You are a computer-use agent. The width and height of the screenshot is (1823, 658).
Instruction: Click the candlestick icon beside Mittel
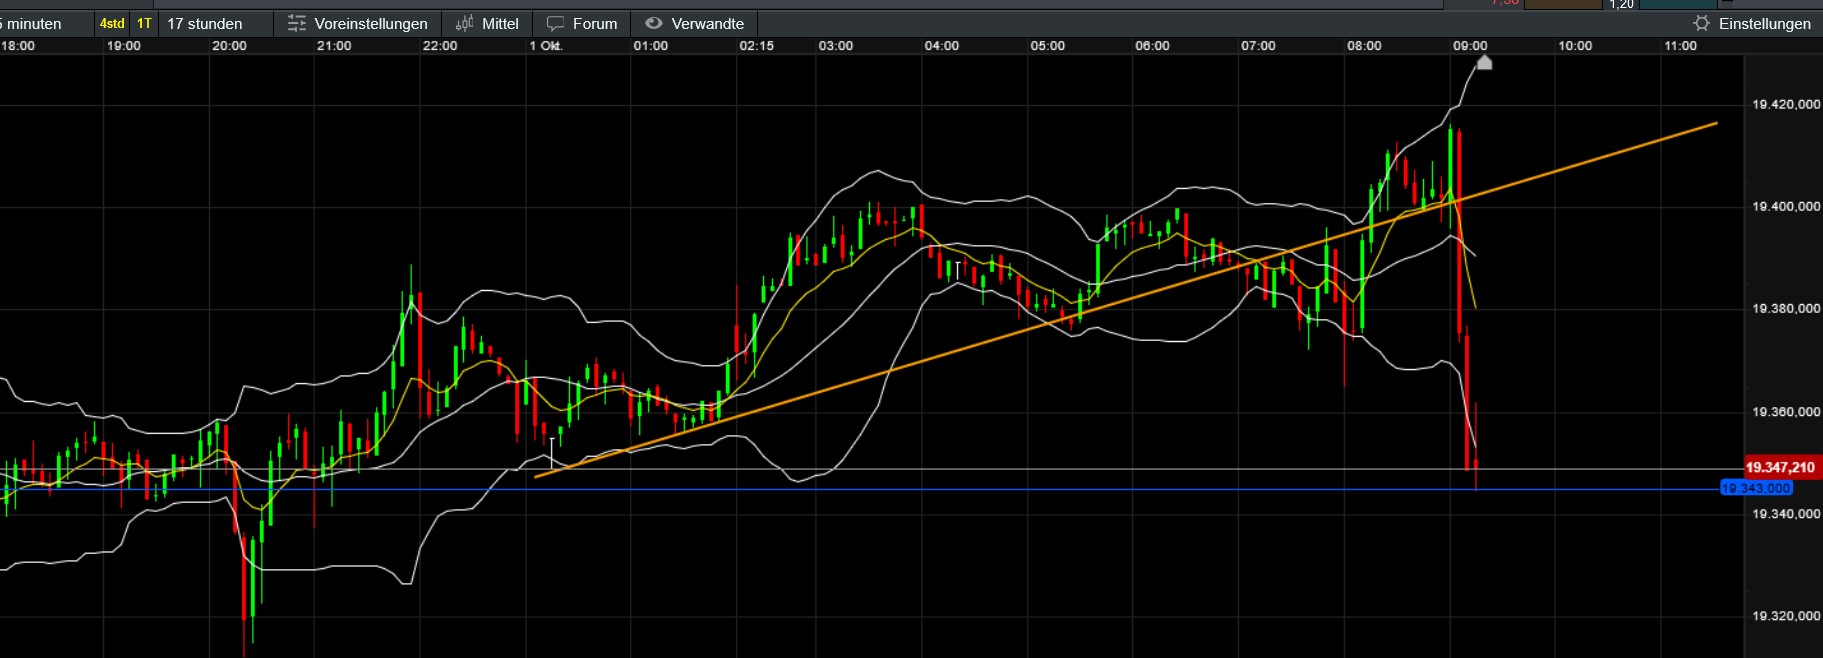[x=464, y=23]
